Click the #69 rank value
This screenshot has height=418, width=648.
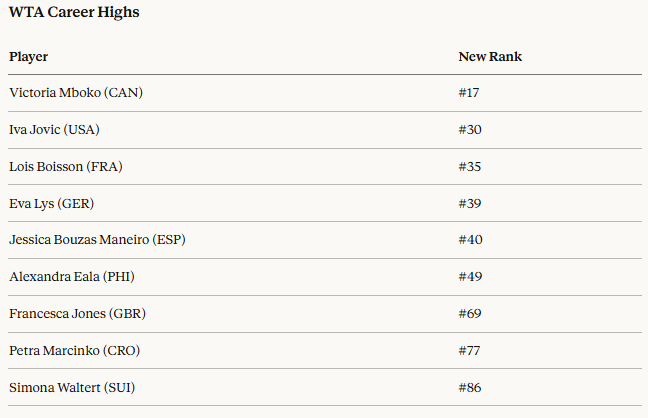pyautogui.click(x=470, y=314)
